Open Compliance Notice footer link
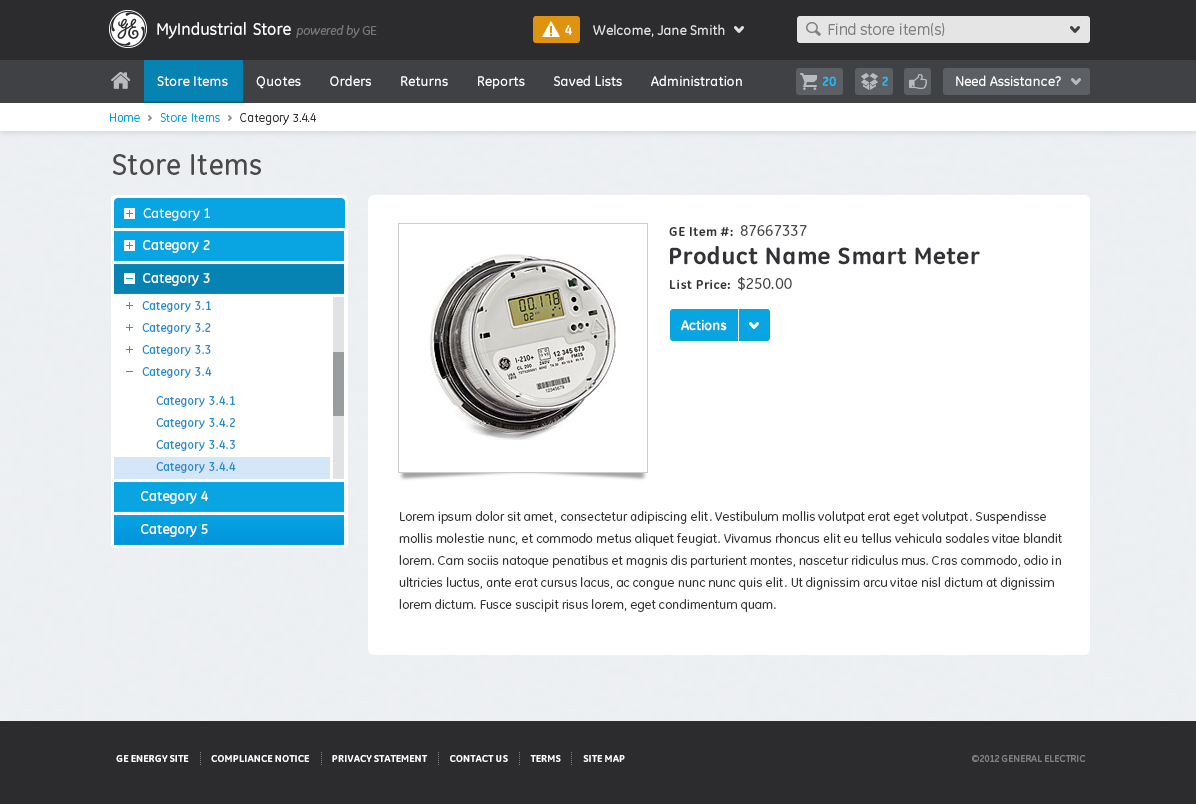 260,758
